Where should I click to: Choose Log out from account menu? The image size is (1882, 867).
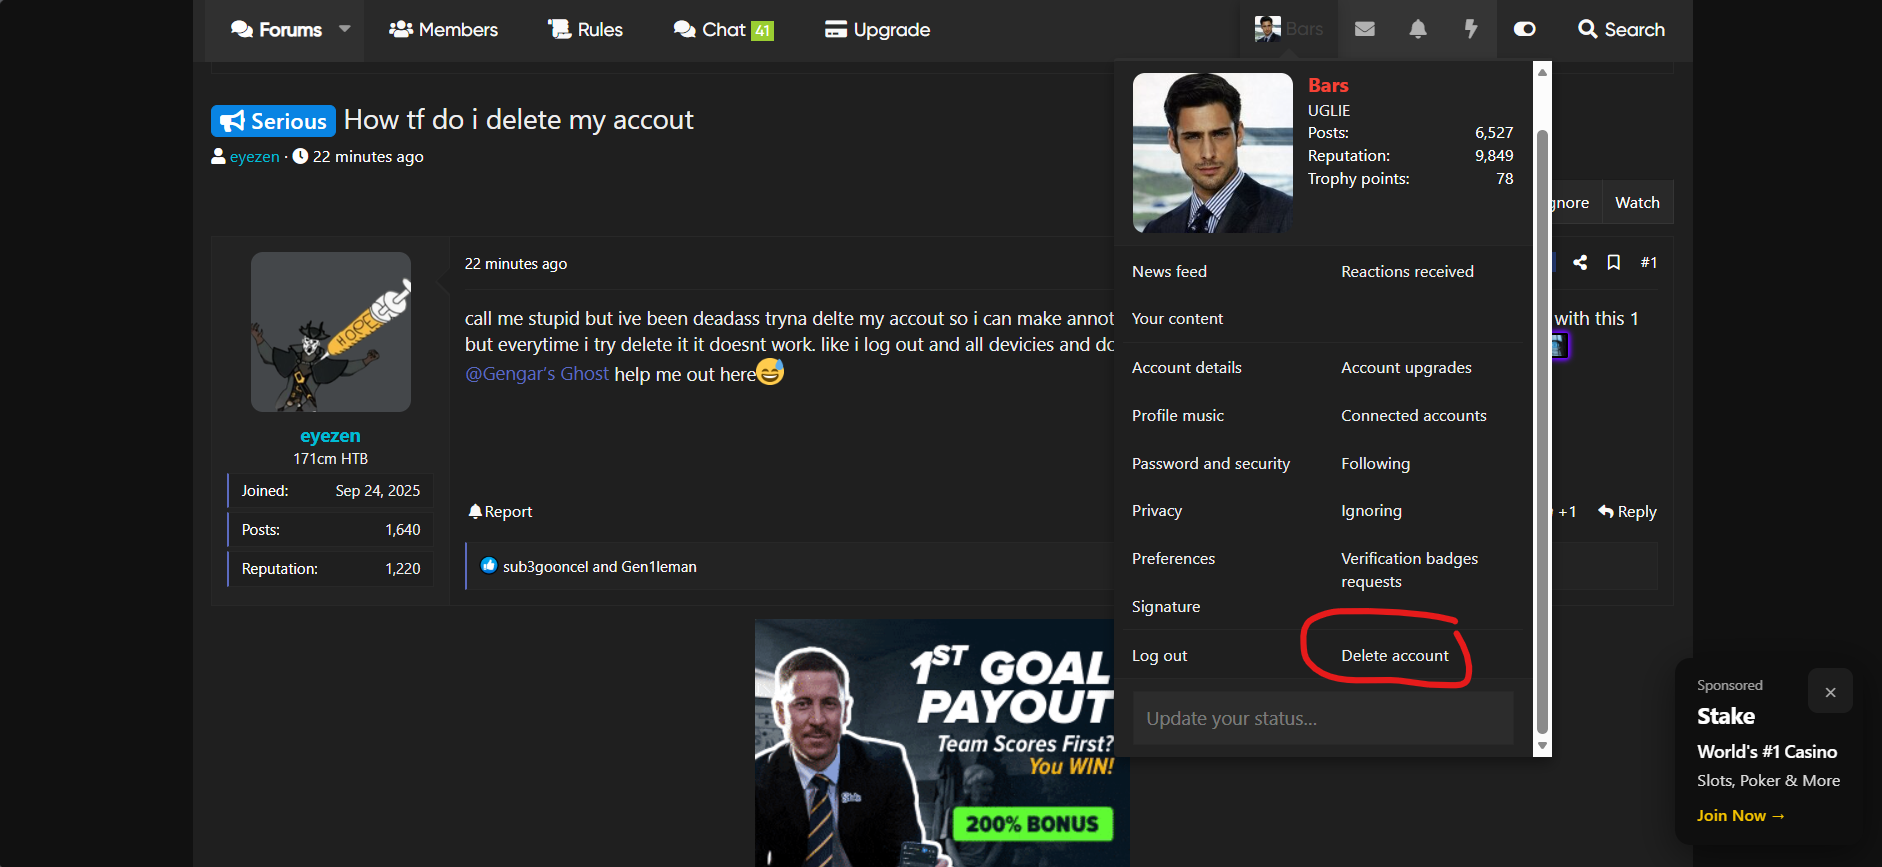[1159, 655]
